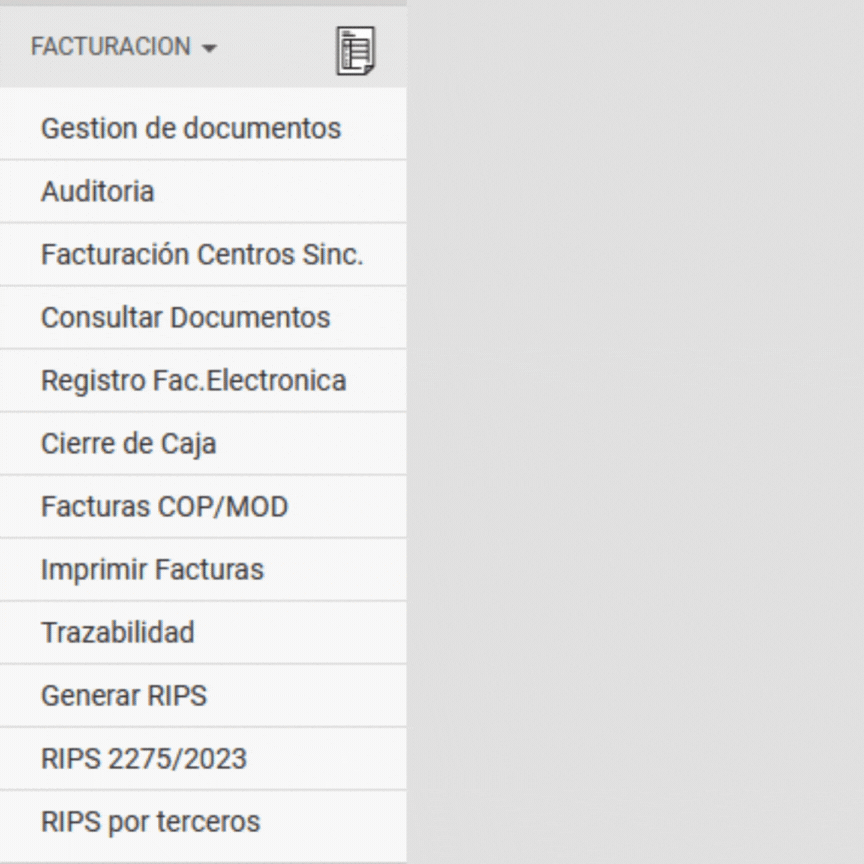Viewport: 864px width, 864px height.
Task: Click the FACTURACION dropdown label
Action: click(x=110, y=47)
